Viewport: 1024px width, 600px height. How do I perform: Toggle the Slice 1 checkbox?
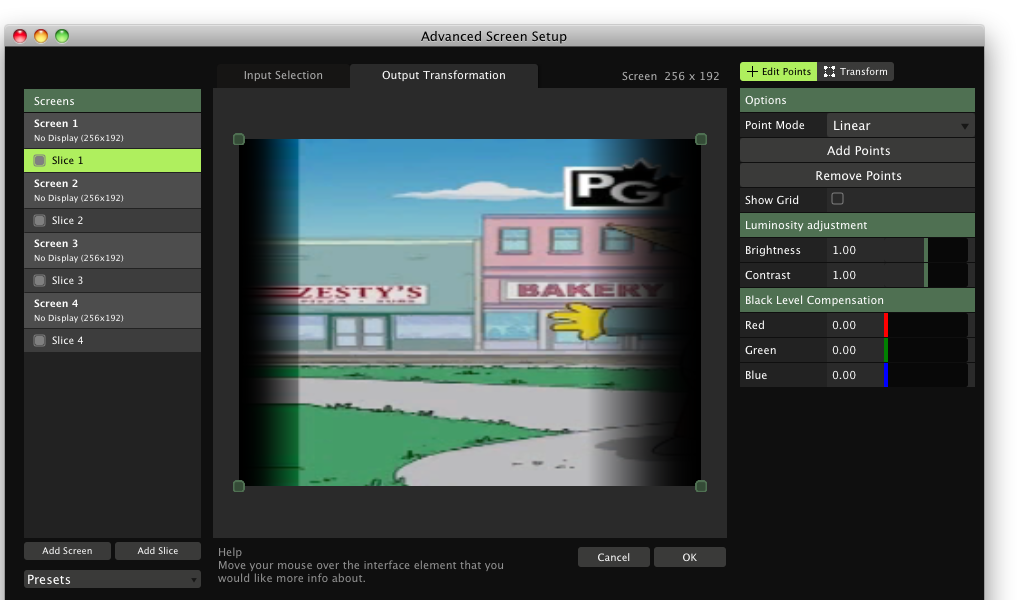[x=40, y=161]
